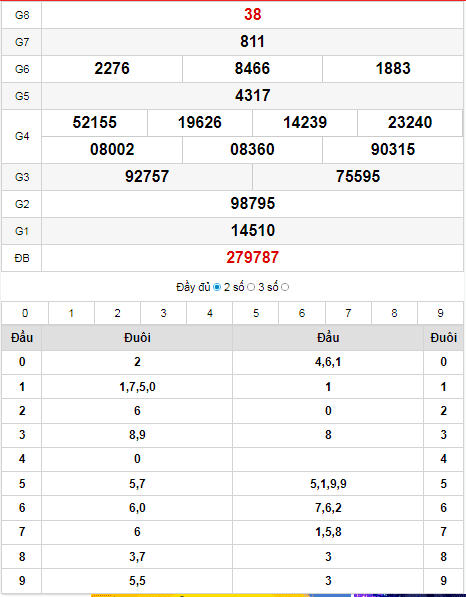This screenshot has width=466, height=597.
Task: Click digit filter tab 3
Action: point(163,313)
